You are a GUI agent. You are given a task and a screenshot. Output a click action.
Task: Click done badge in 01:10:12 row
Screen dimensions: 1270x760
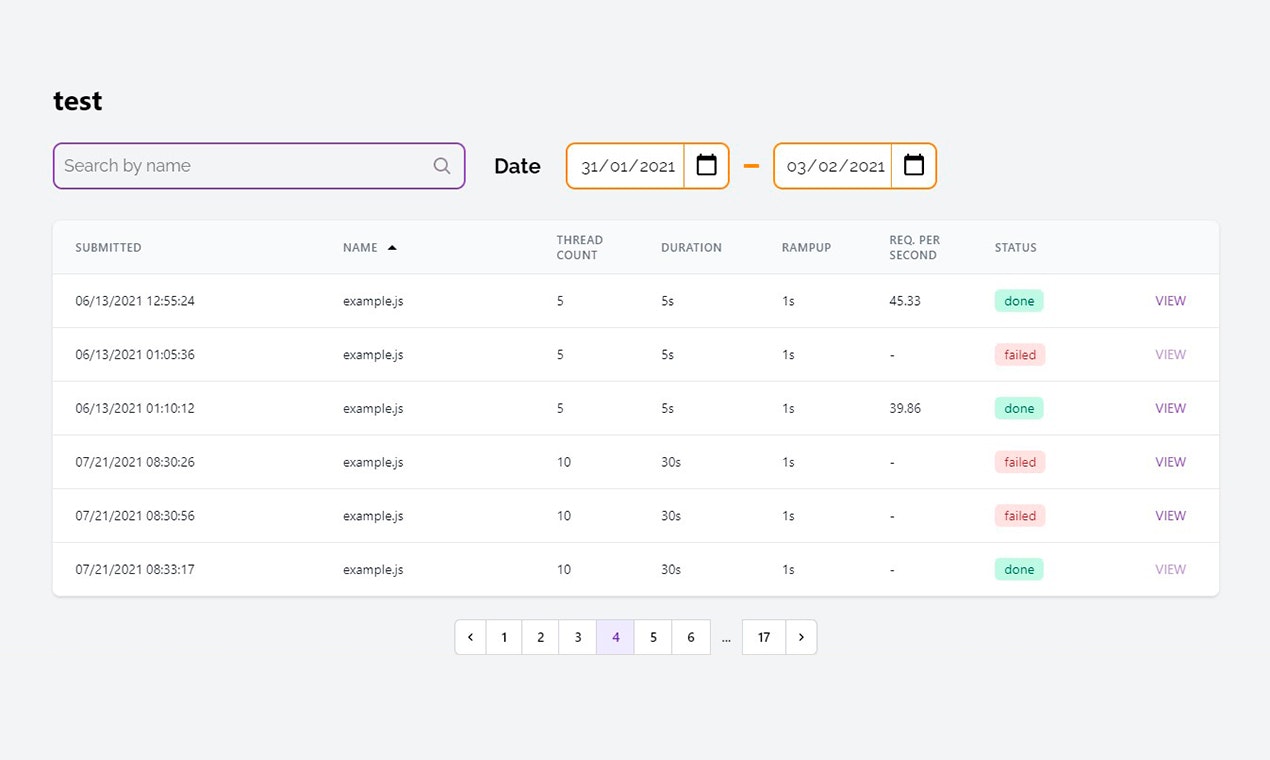click(x=1019, y=408)
